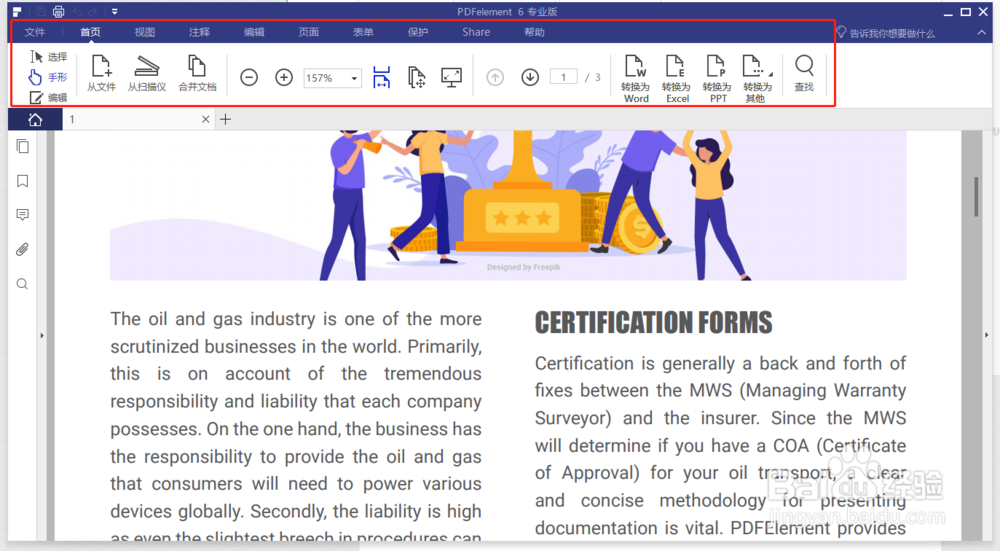Close the document tab 1
1000x551 pixels.
(205, 119)
